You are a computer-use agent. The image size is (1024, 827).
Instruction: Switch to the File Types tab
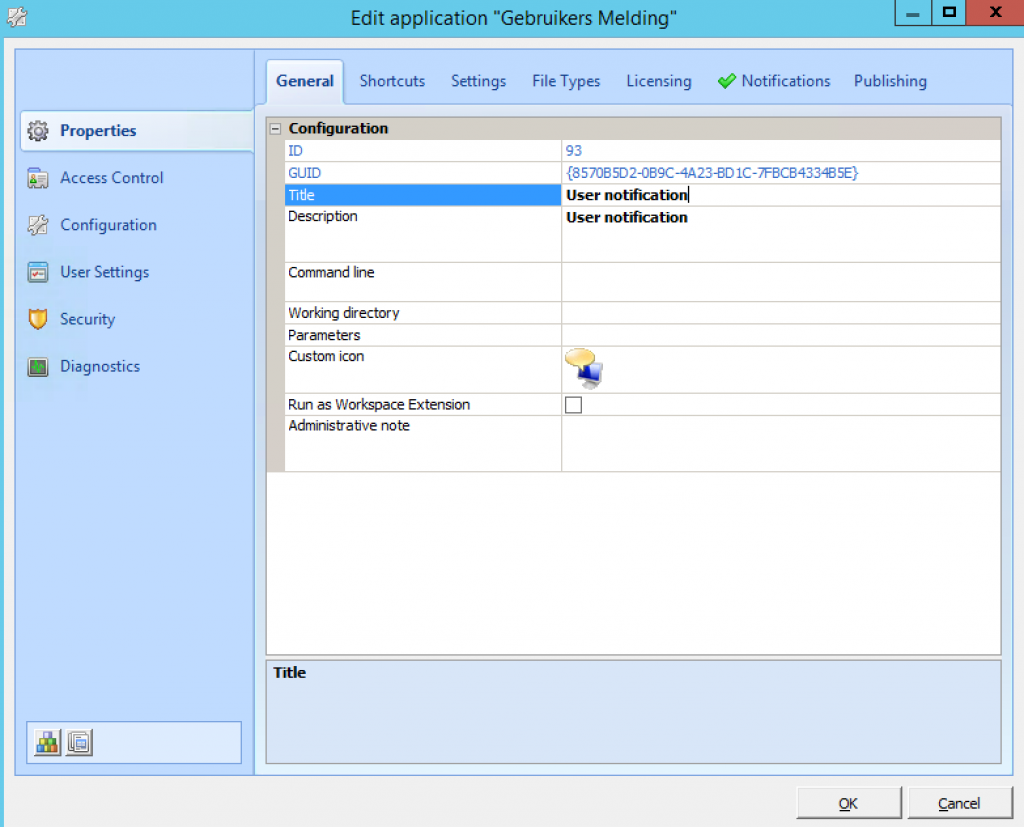point(565,81)
